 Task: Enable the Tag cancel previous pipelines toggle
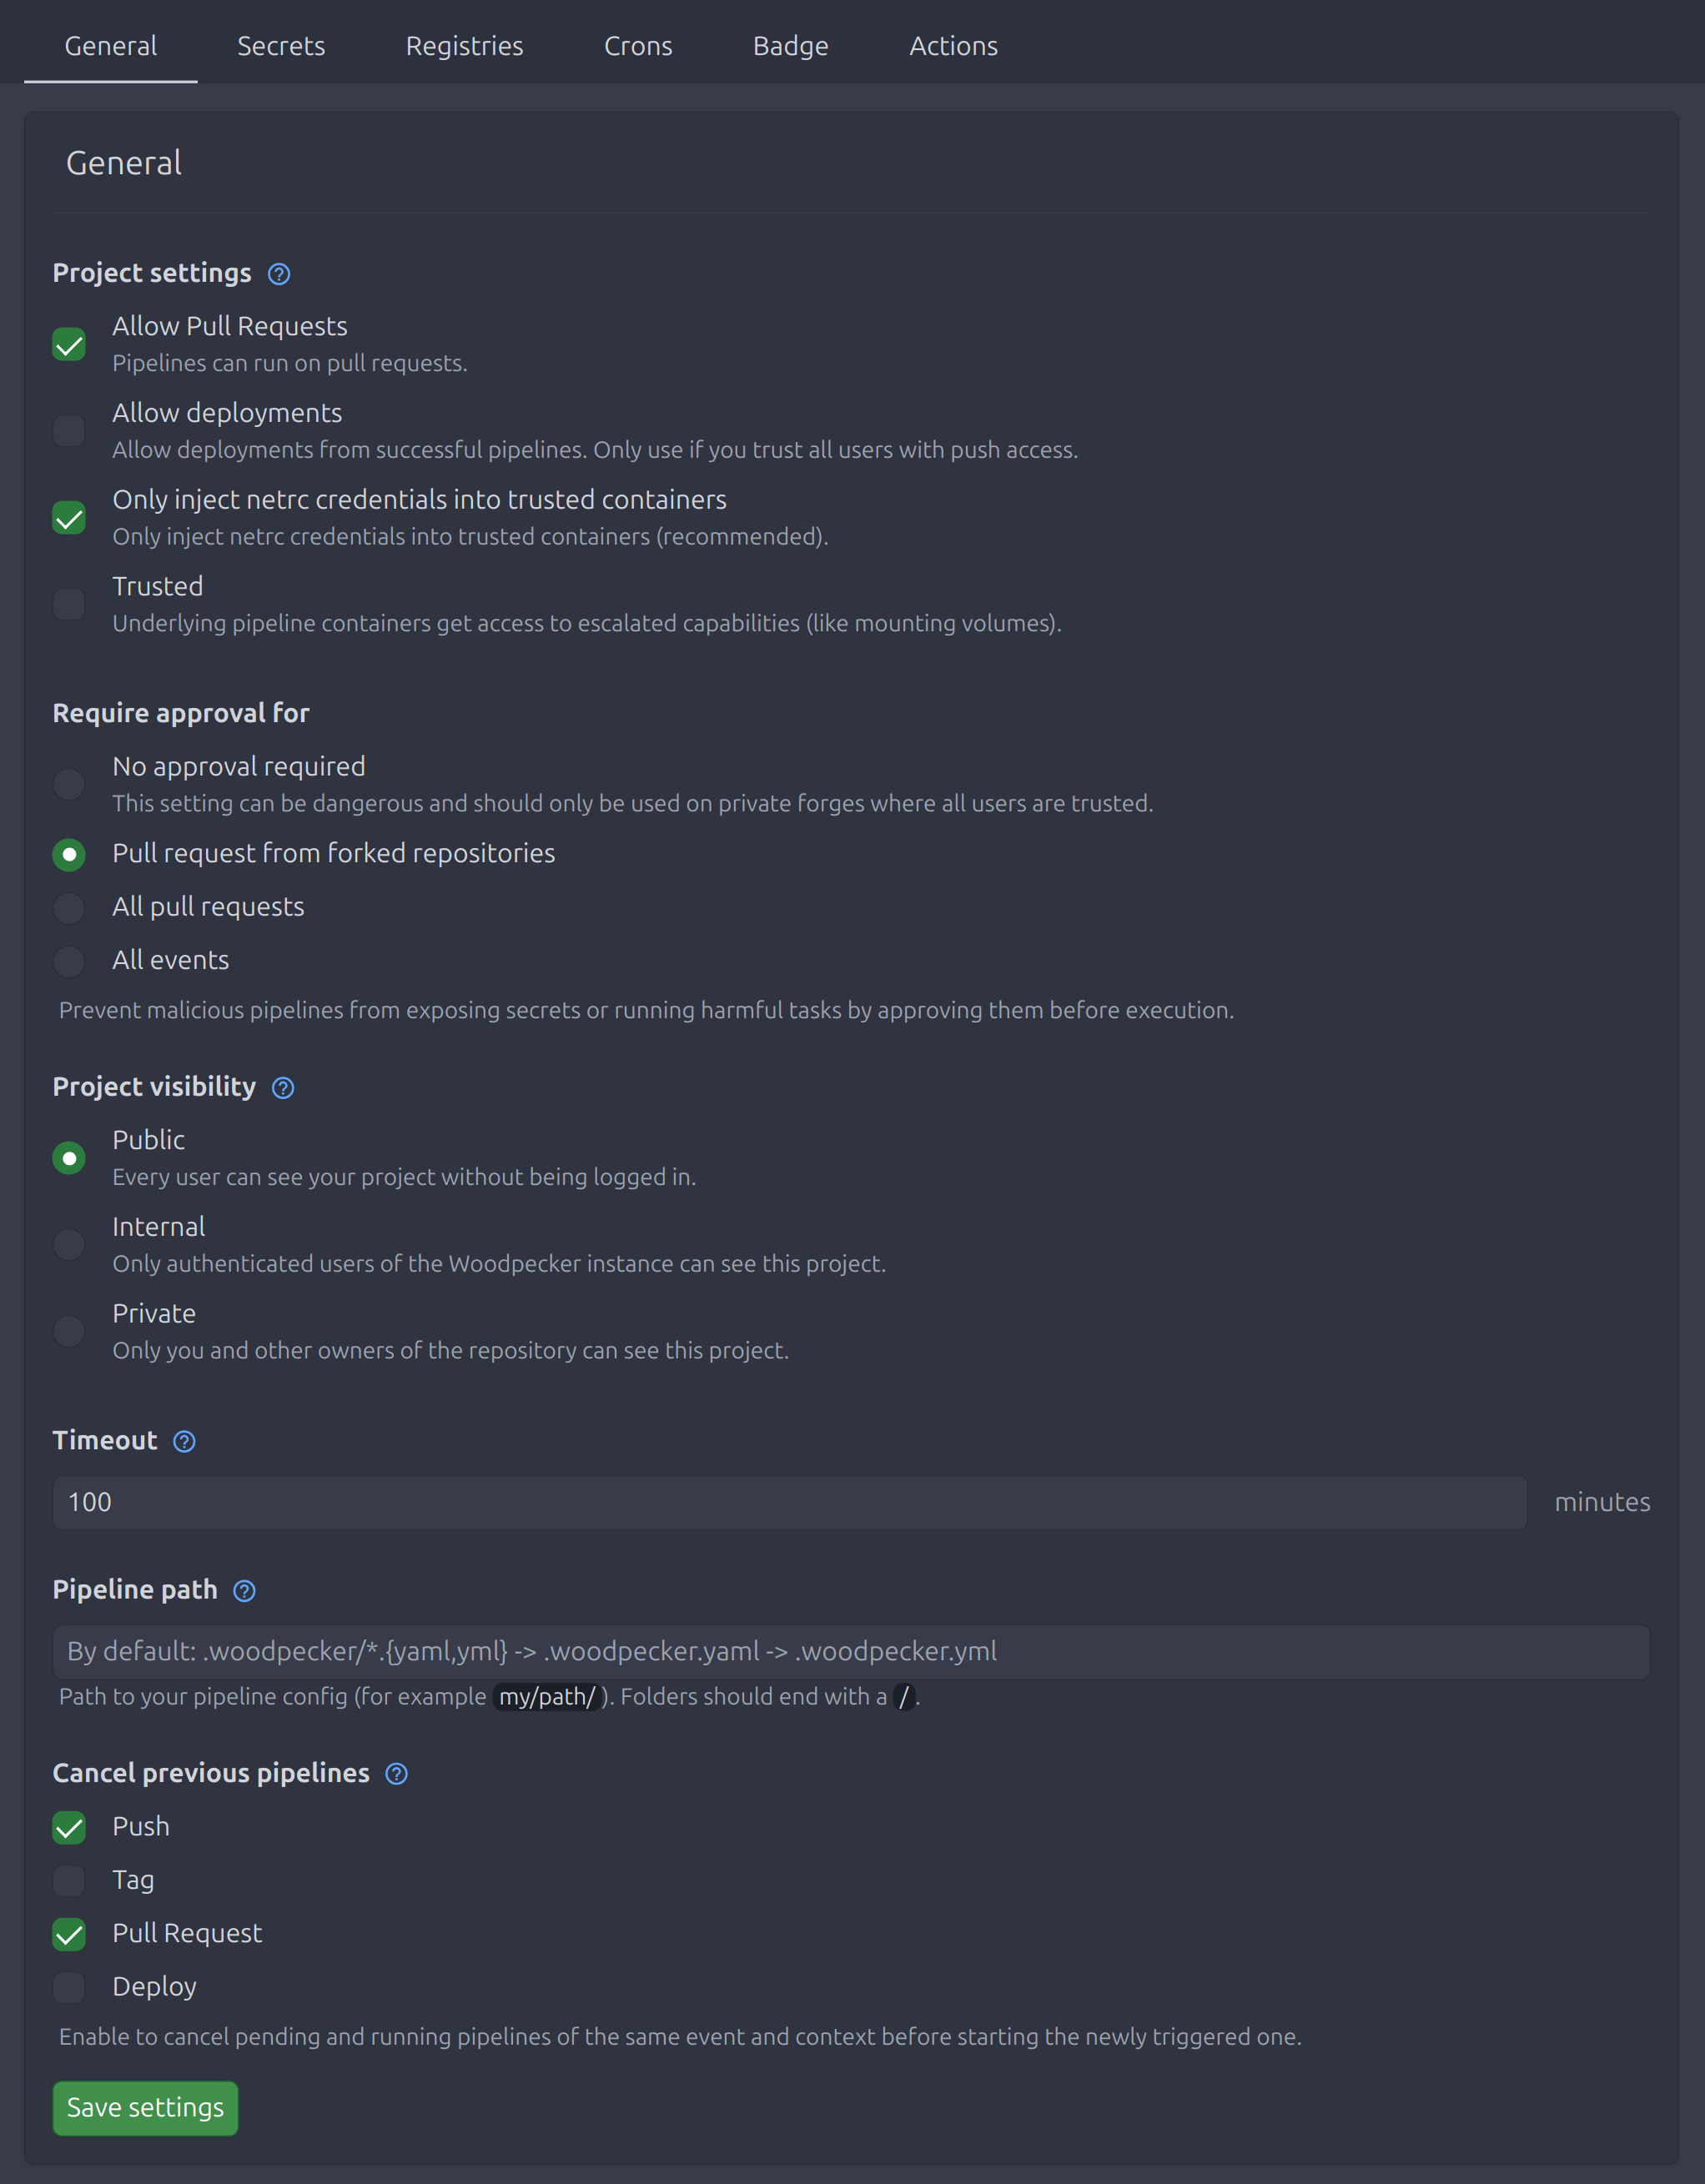pos(71,1879)
